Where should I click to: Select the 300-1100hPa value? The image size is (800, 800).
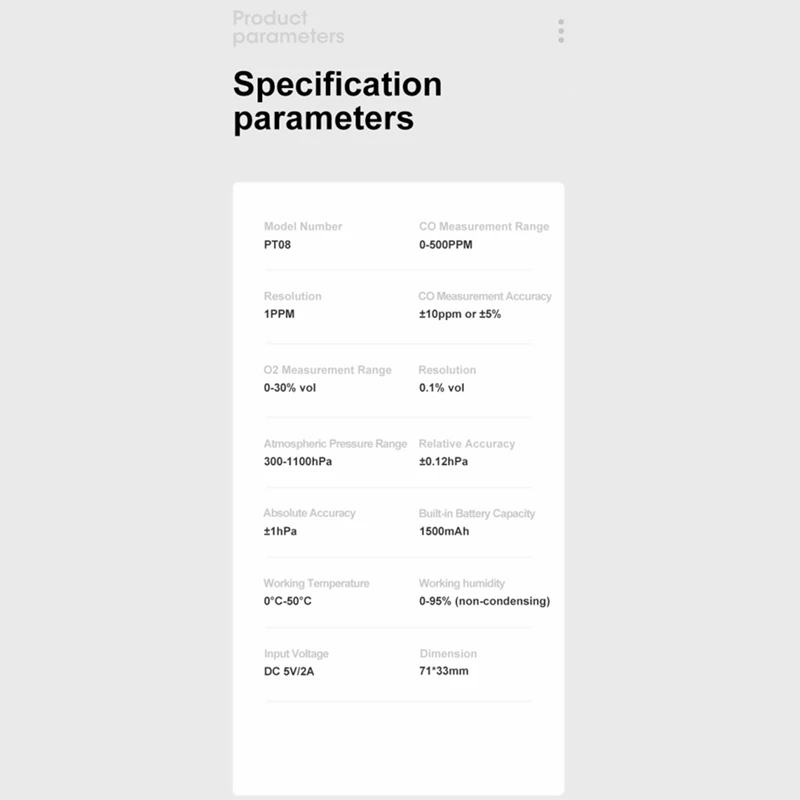coord(298,462)
